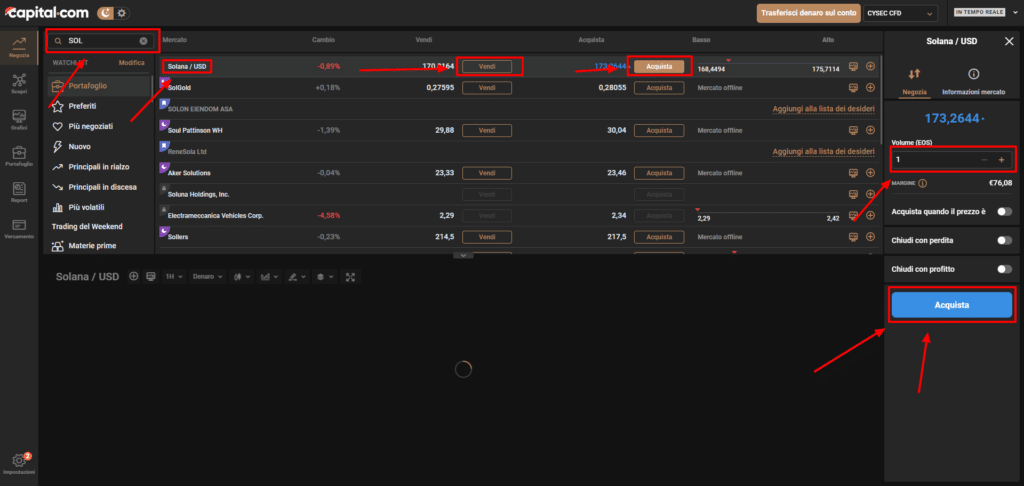Open Trading del Weekend list
The height and width of the screenshot is (486, 1024).
tap(88, 226)
